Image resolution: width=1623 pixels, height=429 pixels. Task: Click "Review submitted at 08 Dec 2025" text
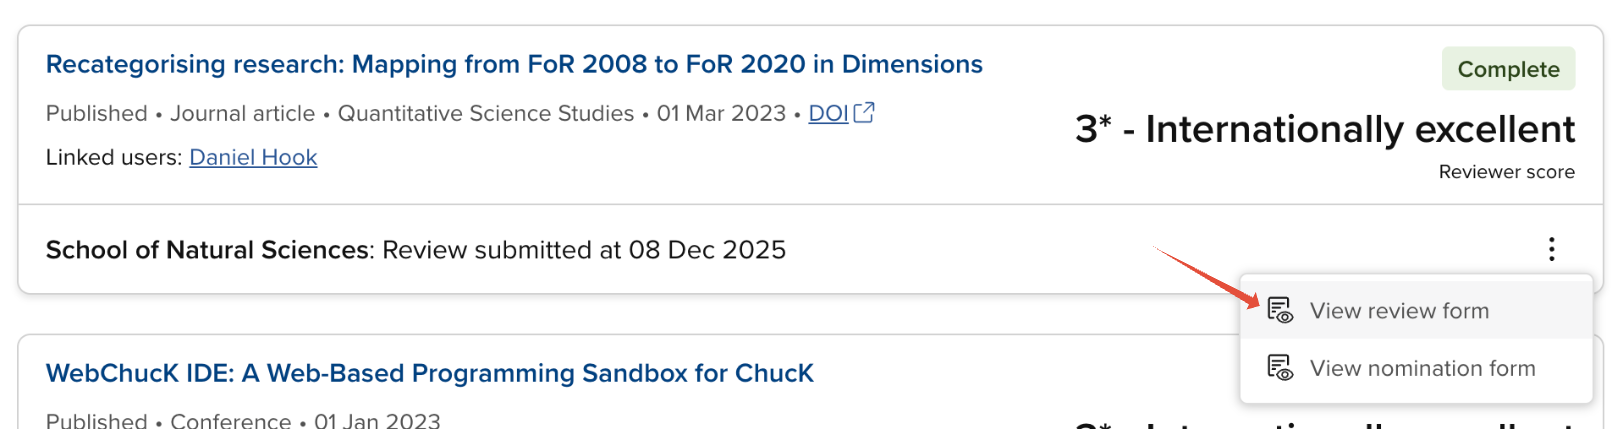584,250
